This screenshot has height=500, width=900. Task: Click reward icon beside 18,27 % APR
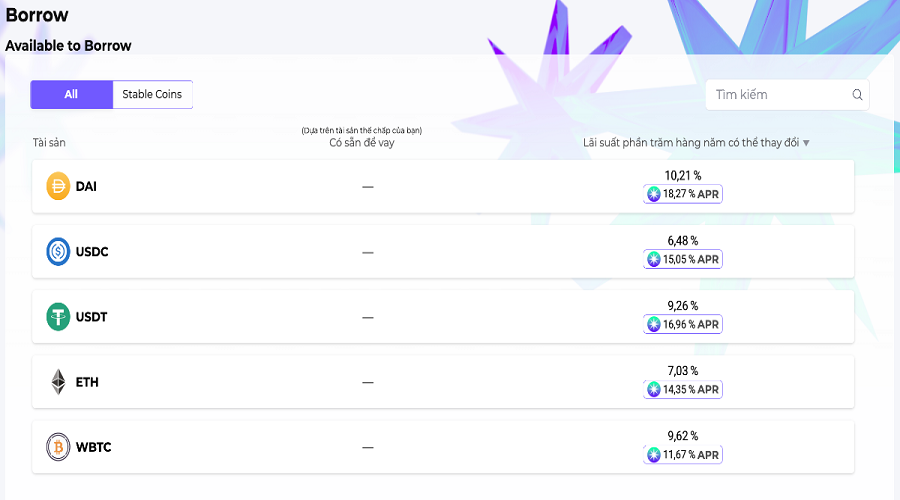(654, 194)
